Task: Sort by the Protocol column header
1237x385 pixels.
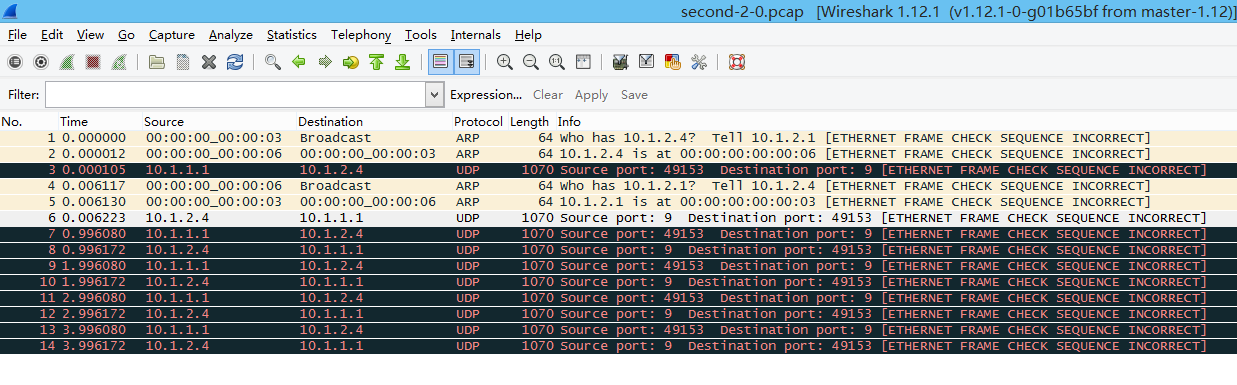Action: pyautogui.click(x=478, y=122)
